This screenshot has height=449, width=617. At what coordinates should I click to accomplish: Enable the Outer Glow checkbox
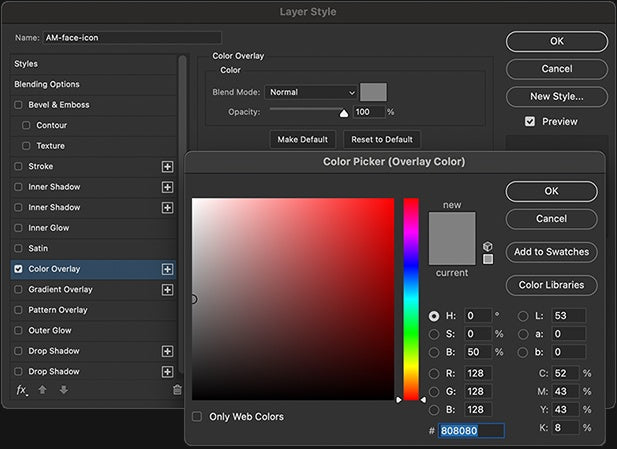pos(18,330)
